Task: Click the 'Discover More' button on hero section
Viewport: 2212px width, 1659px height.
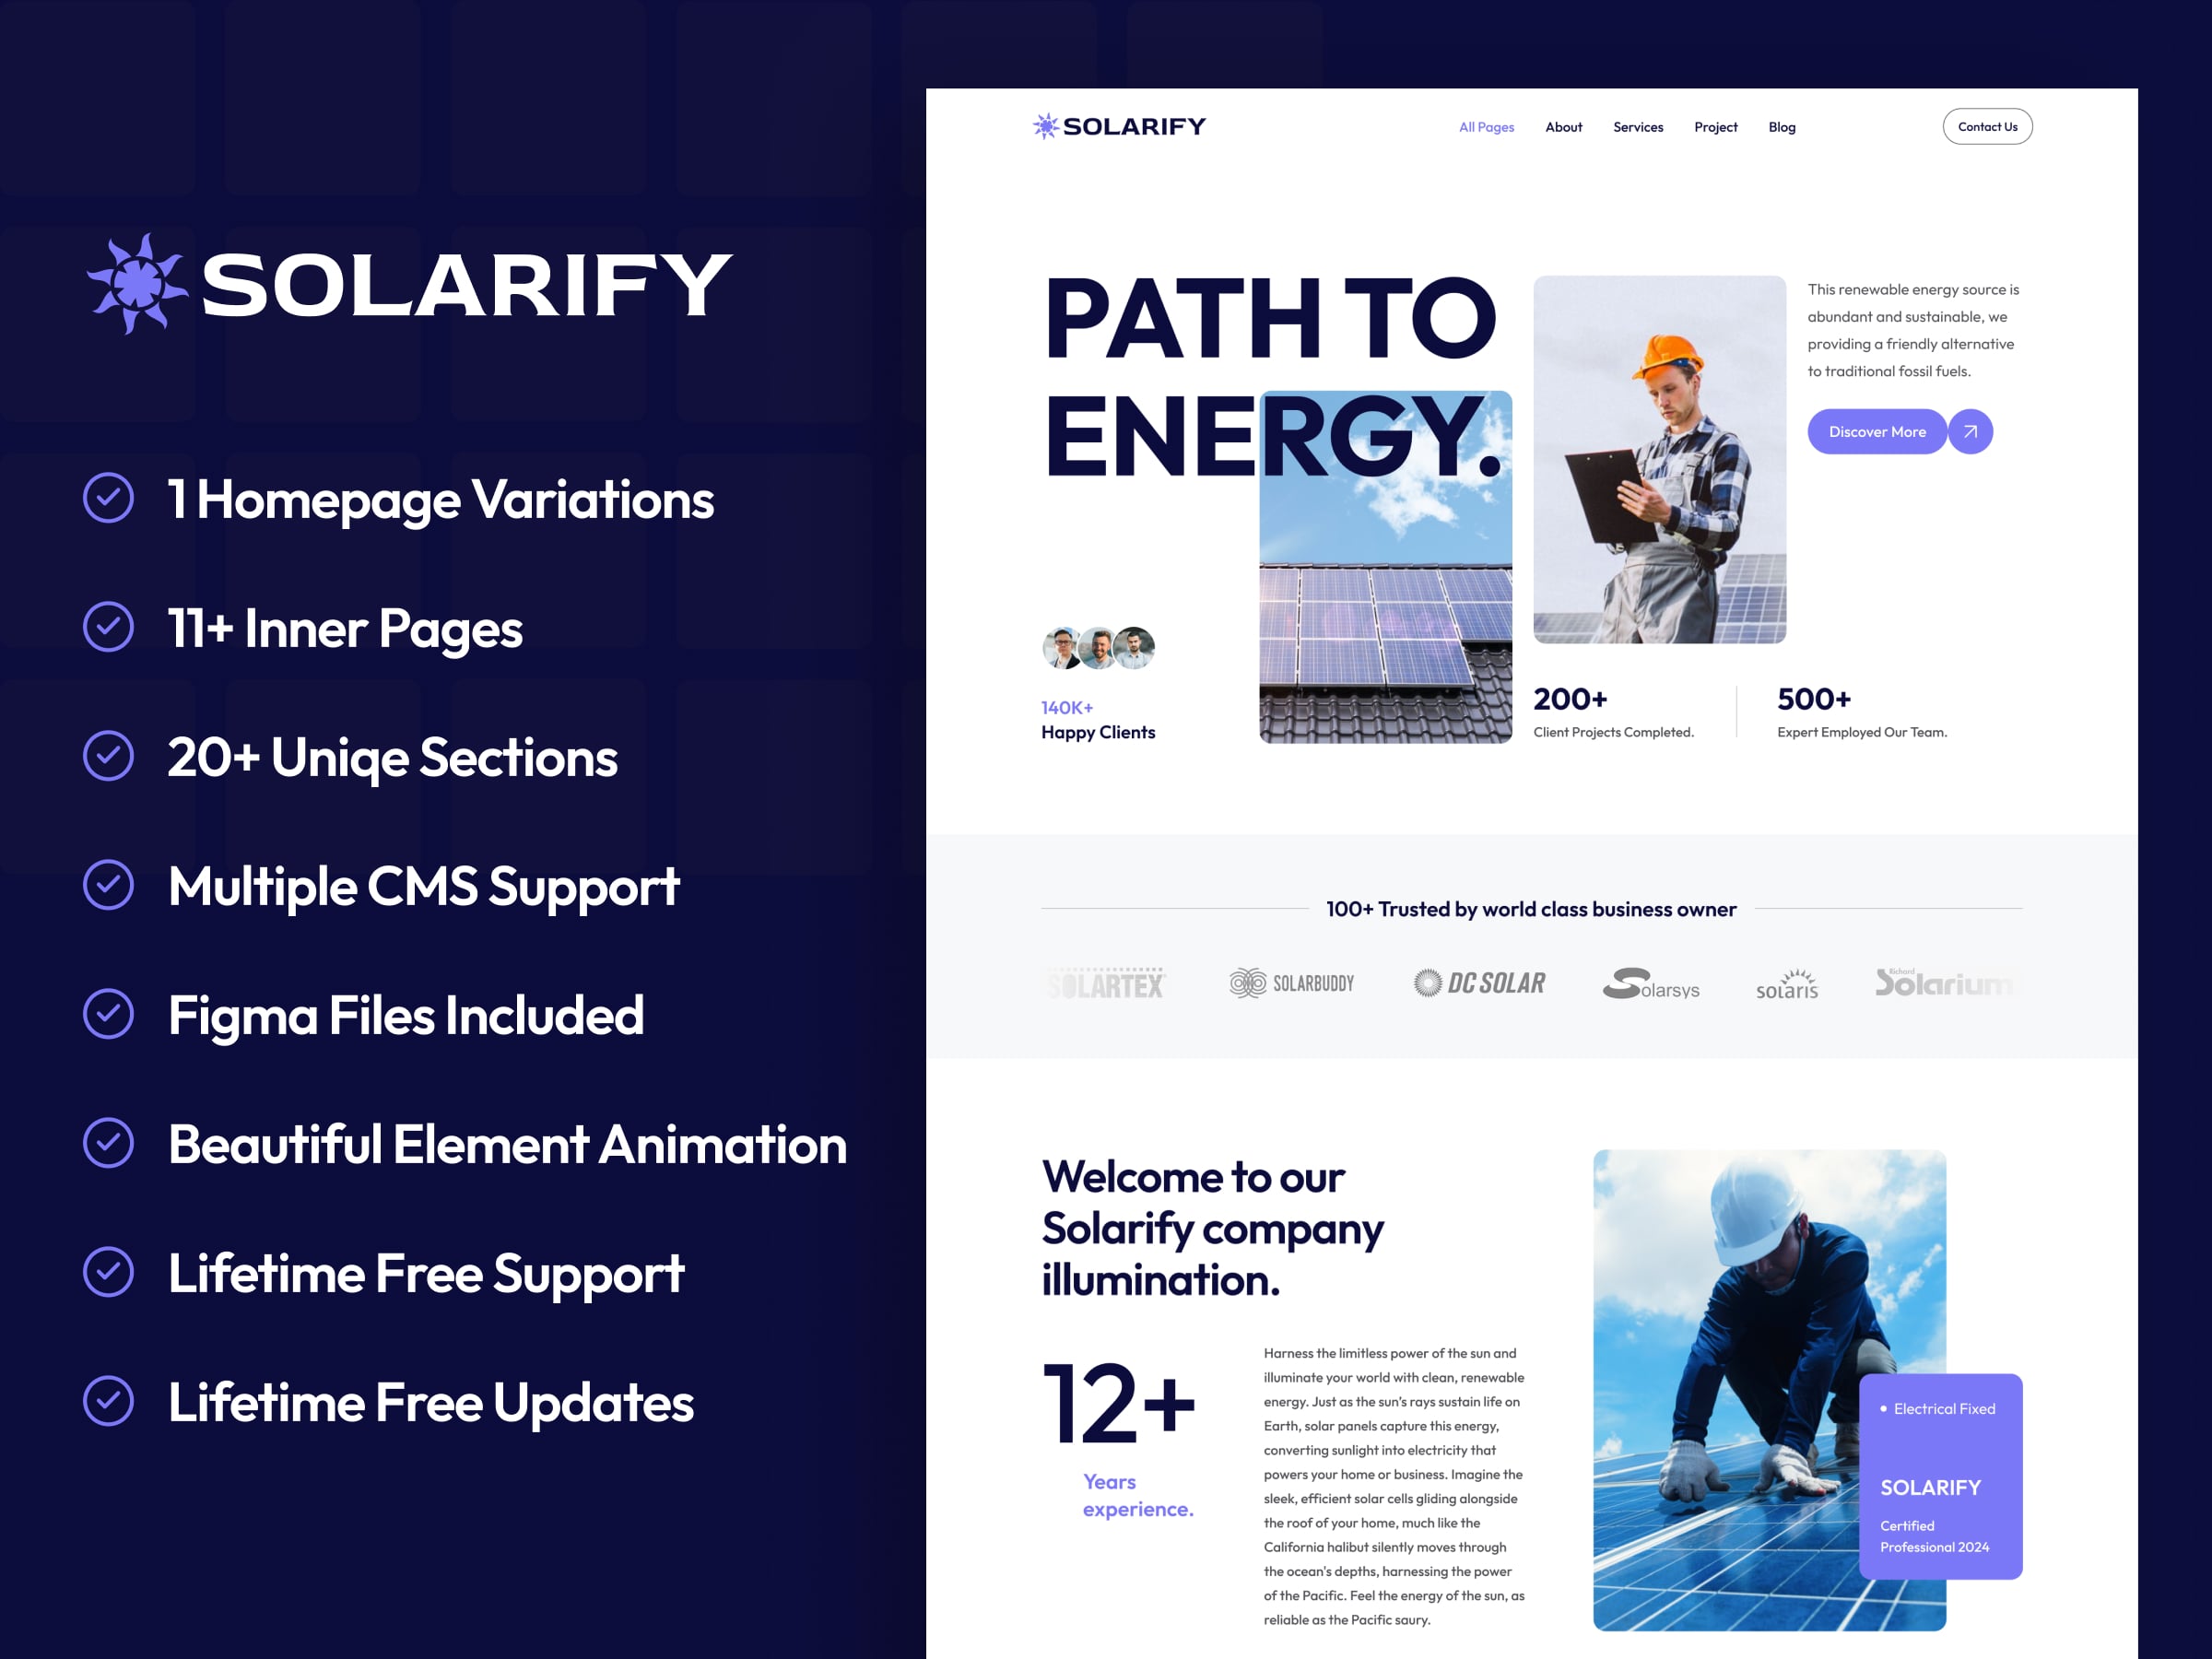Action: (1877, 430)
